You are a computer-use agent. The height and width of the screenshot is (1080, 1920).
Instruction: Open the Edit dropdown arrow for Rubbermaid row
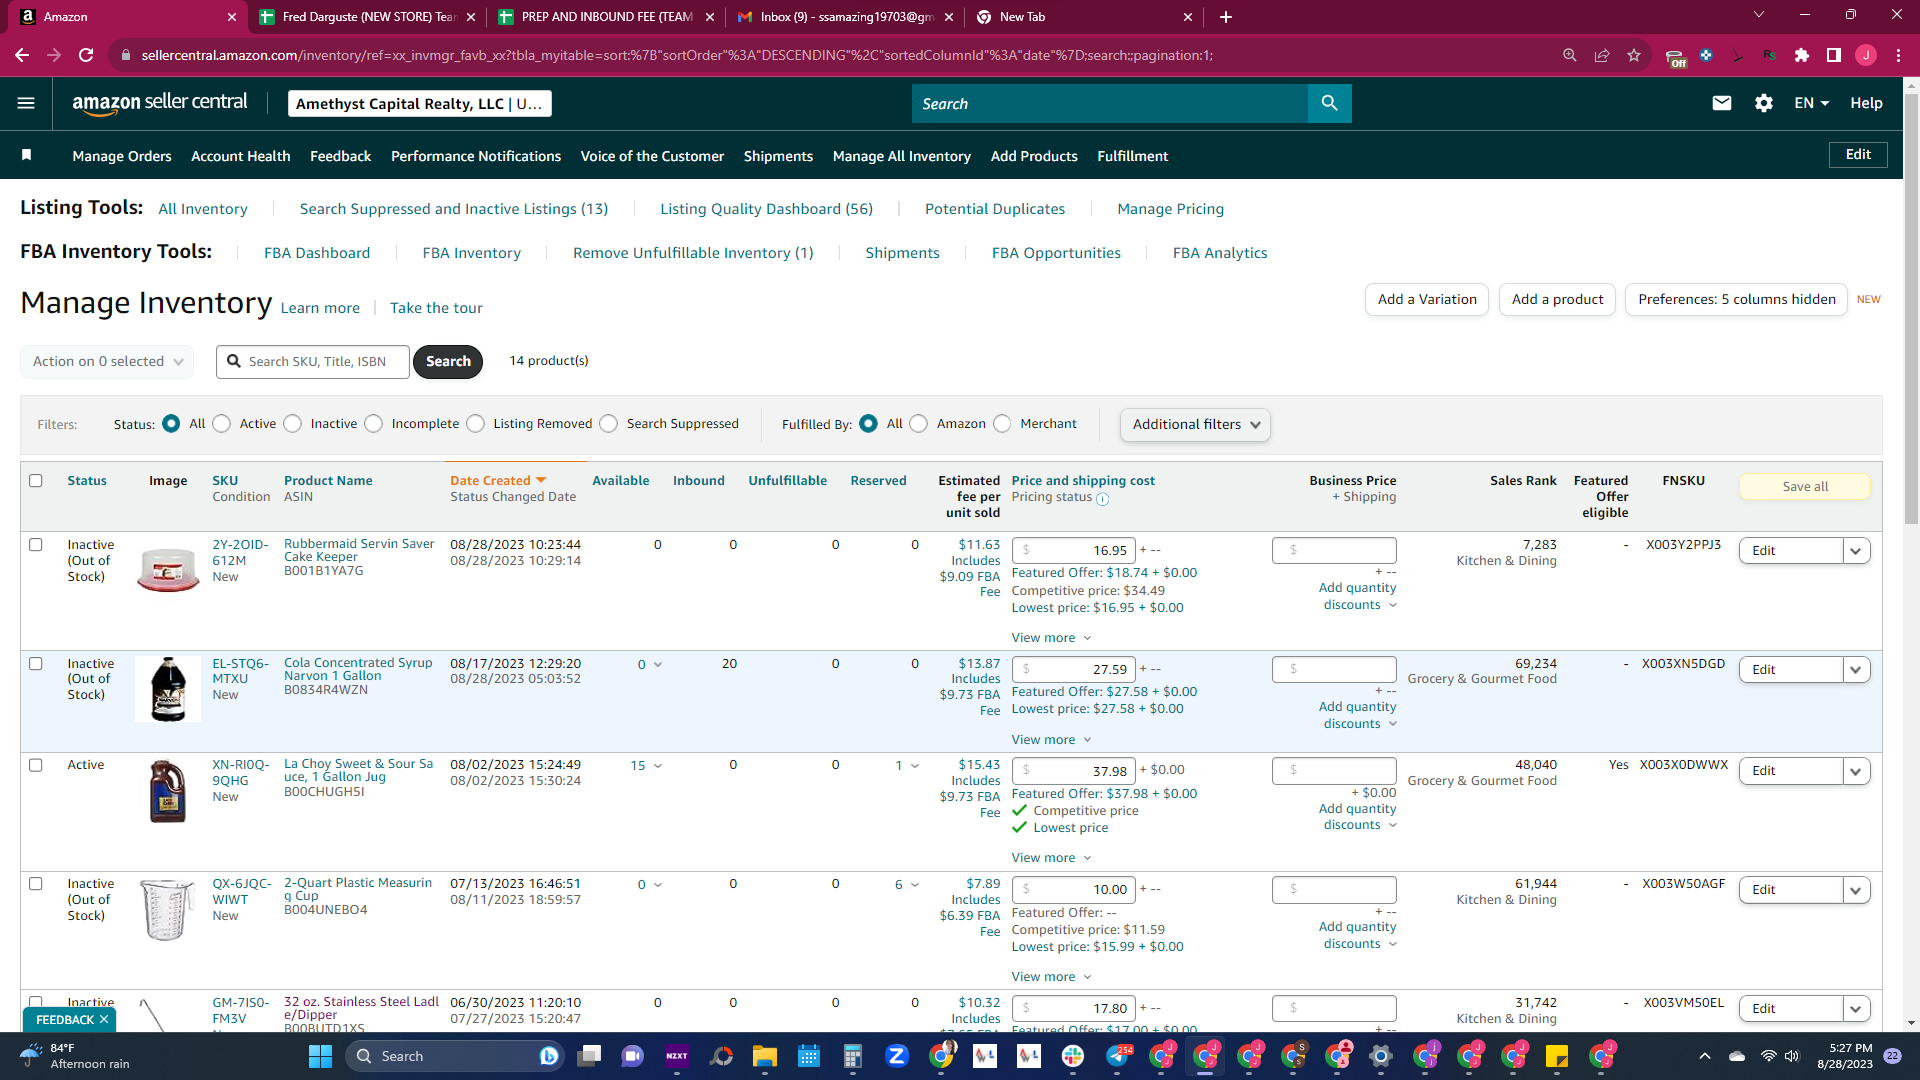[x=1856, y=551]
